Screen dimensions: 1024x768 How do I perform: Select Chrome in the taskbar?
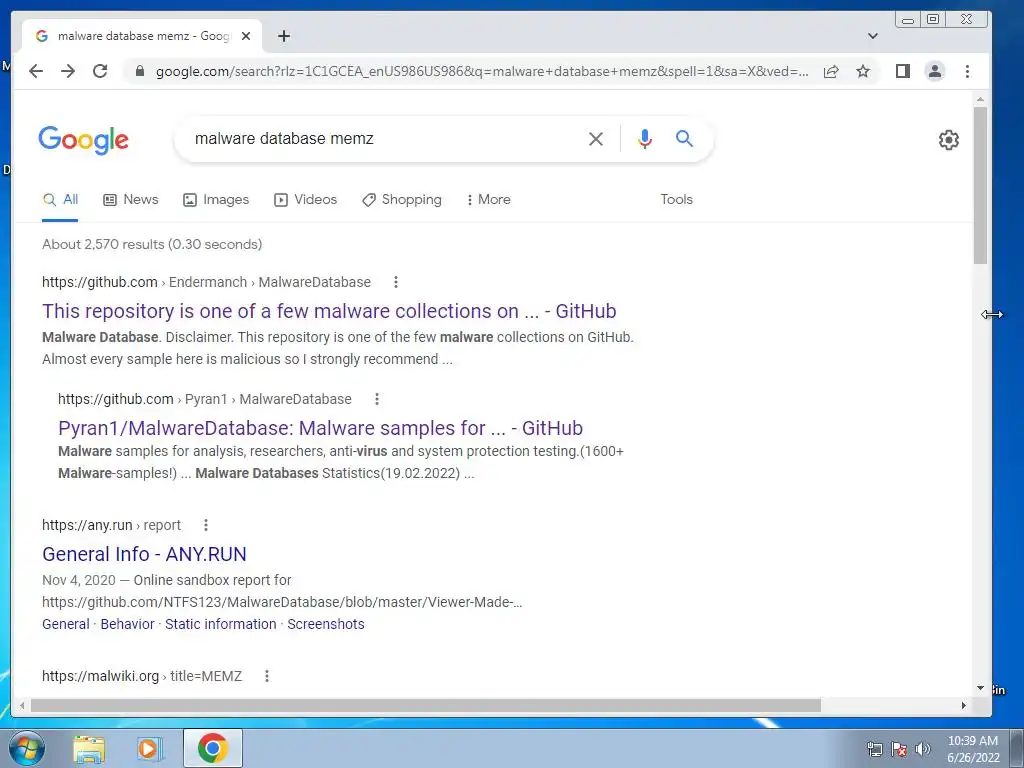click(212, 748)
